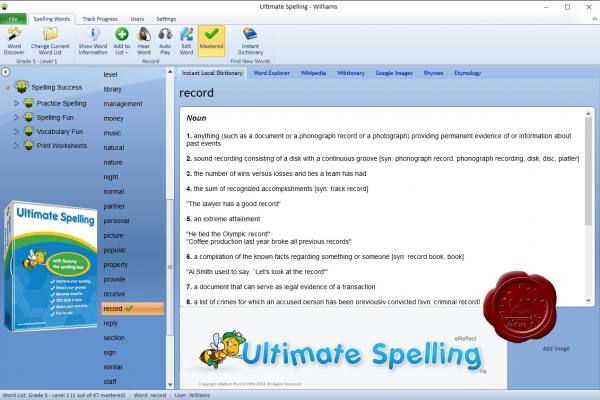The width and height of the screenshot is (600, 400).
Task: Open the Instant Dictionary tool
Action: point(250,41)
